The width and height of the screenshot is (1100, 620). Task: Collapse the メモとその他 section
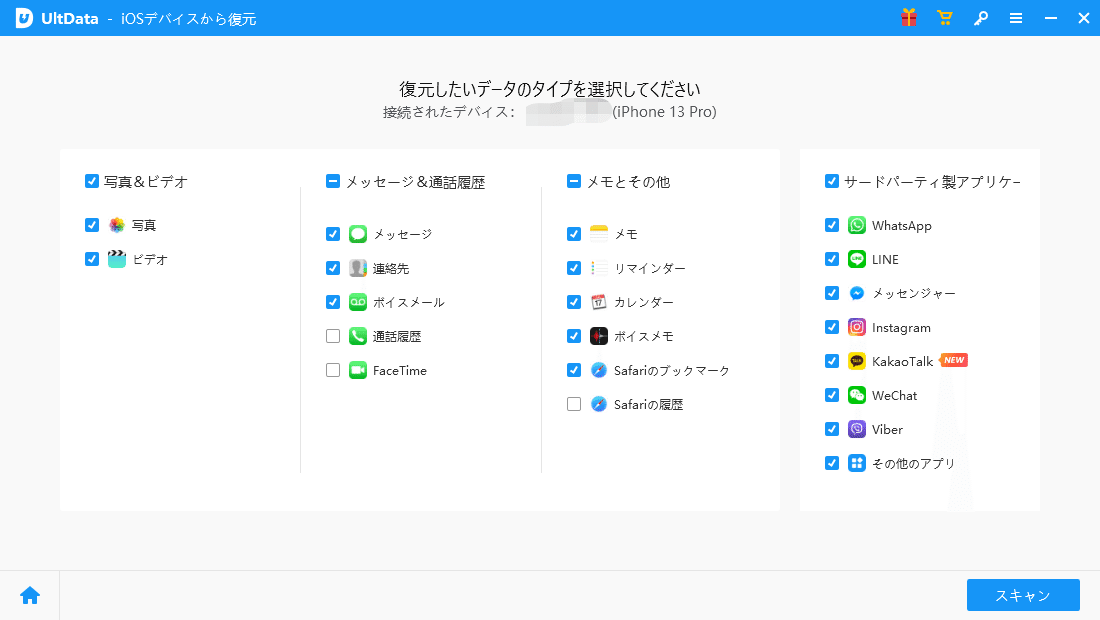(x=572, y=181)
